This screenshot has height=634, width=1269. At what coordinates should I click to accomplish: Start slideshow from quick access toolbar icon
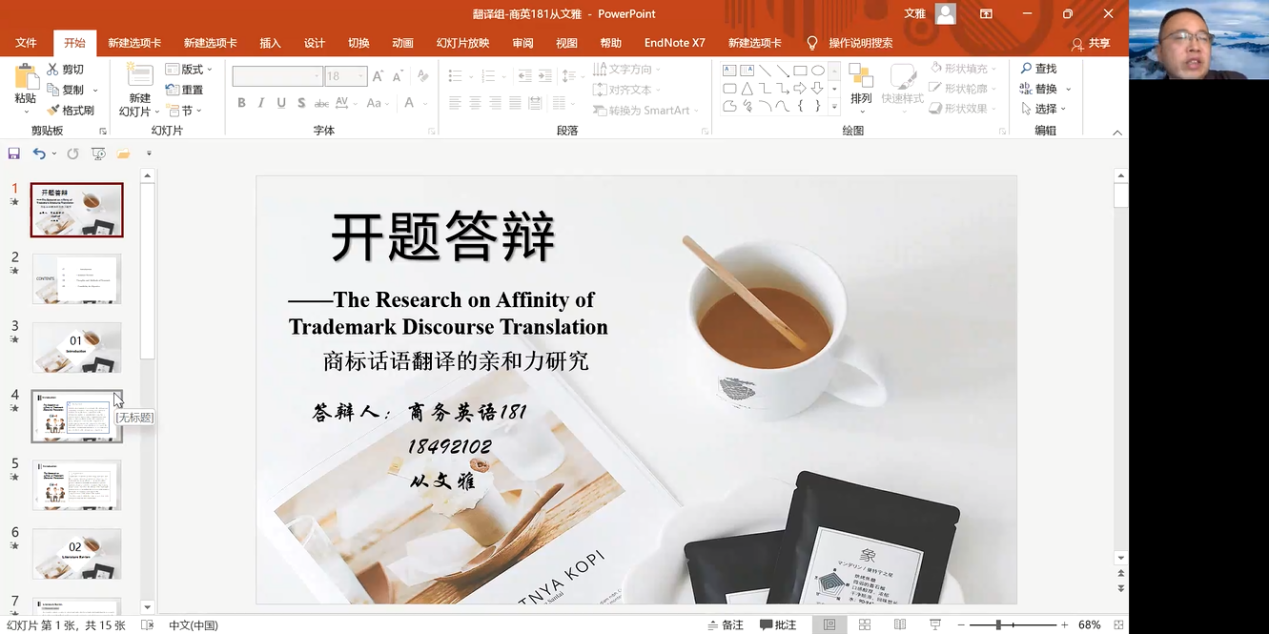(98, 153)
